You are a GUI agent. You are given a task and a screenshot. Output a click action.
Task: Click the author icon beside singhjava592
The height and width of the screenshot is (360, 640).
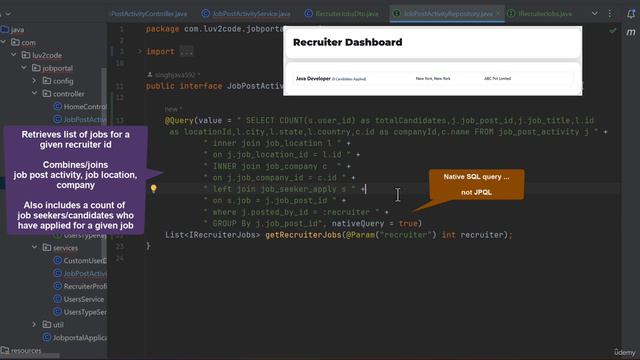tap(150, 75)
